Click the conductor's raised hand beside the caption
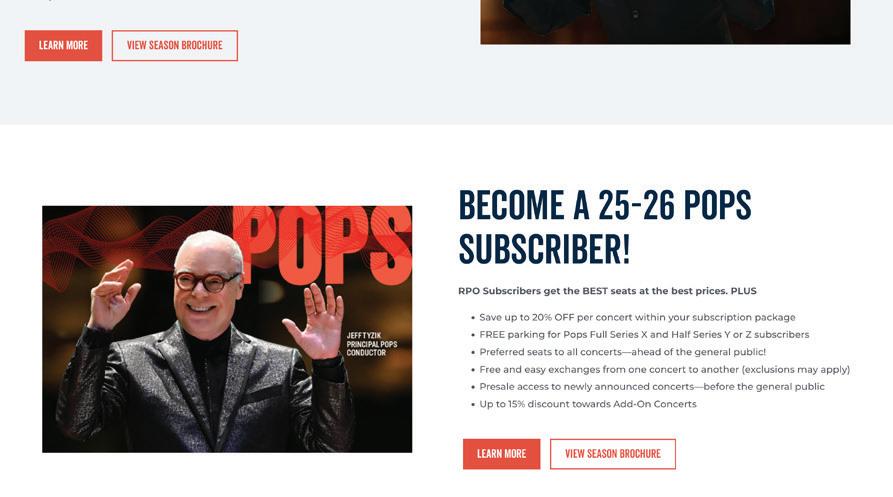Image resolution: width=893 pixels, height=497 pixels. [316, 322]
